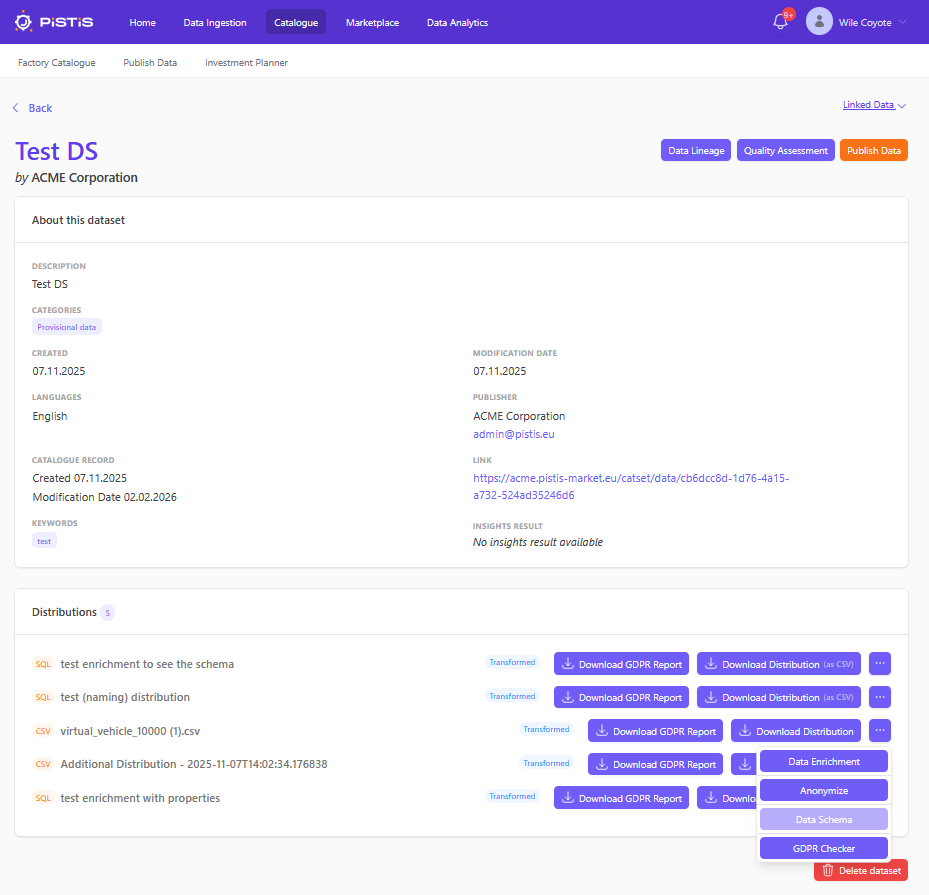Open the admin@pistis.eu email link
Viewport: 929px width, 895px height.
coord(514,434)
